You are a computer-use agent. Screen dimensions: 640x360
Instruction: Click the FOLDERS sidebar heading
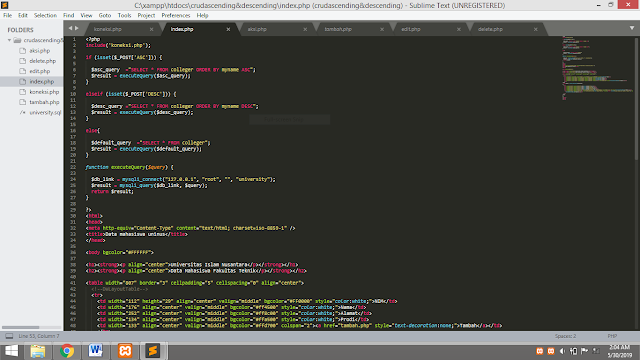point(20,30)
